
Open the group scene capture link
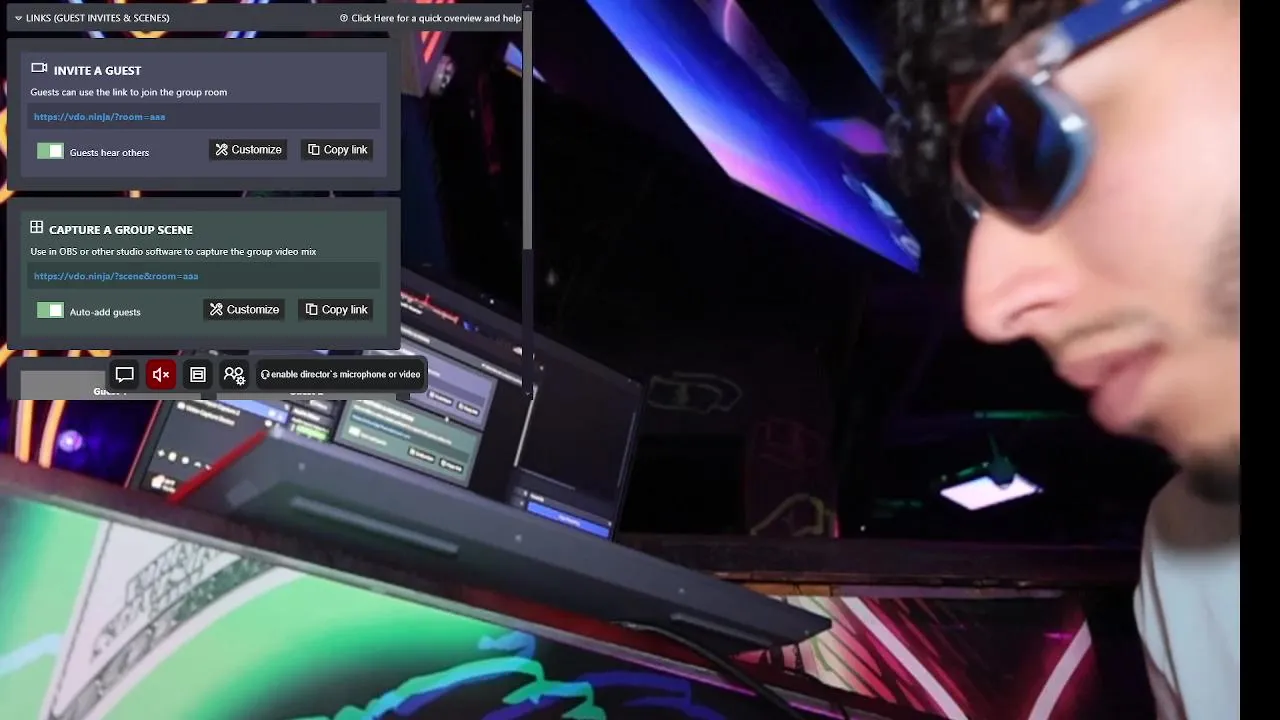(116, 276)
